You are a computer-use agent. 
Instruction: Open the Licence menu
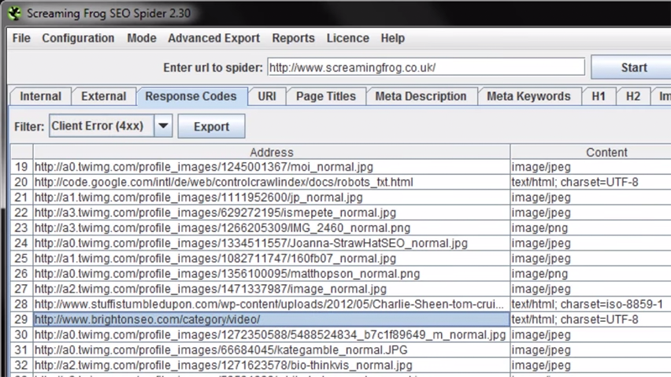[x=348, y=38]
